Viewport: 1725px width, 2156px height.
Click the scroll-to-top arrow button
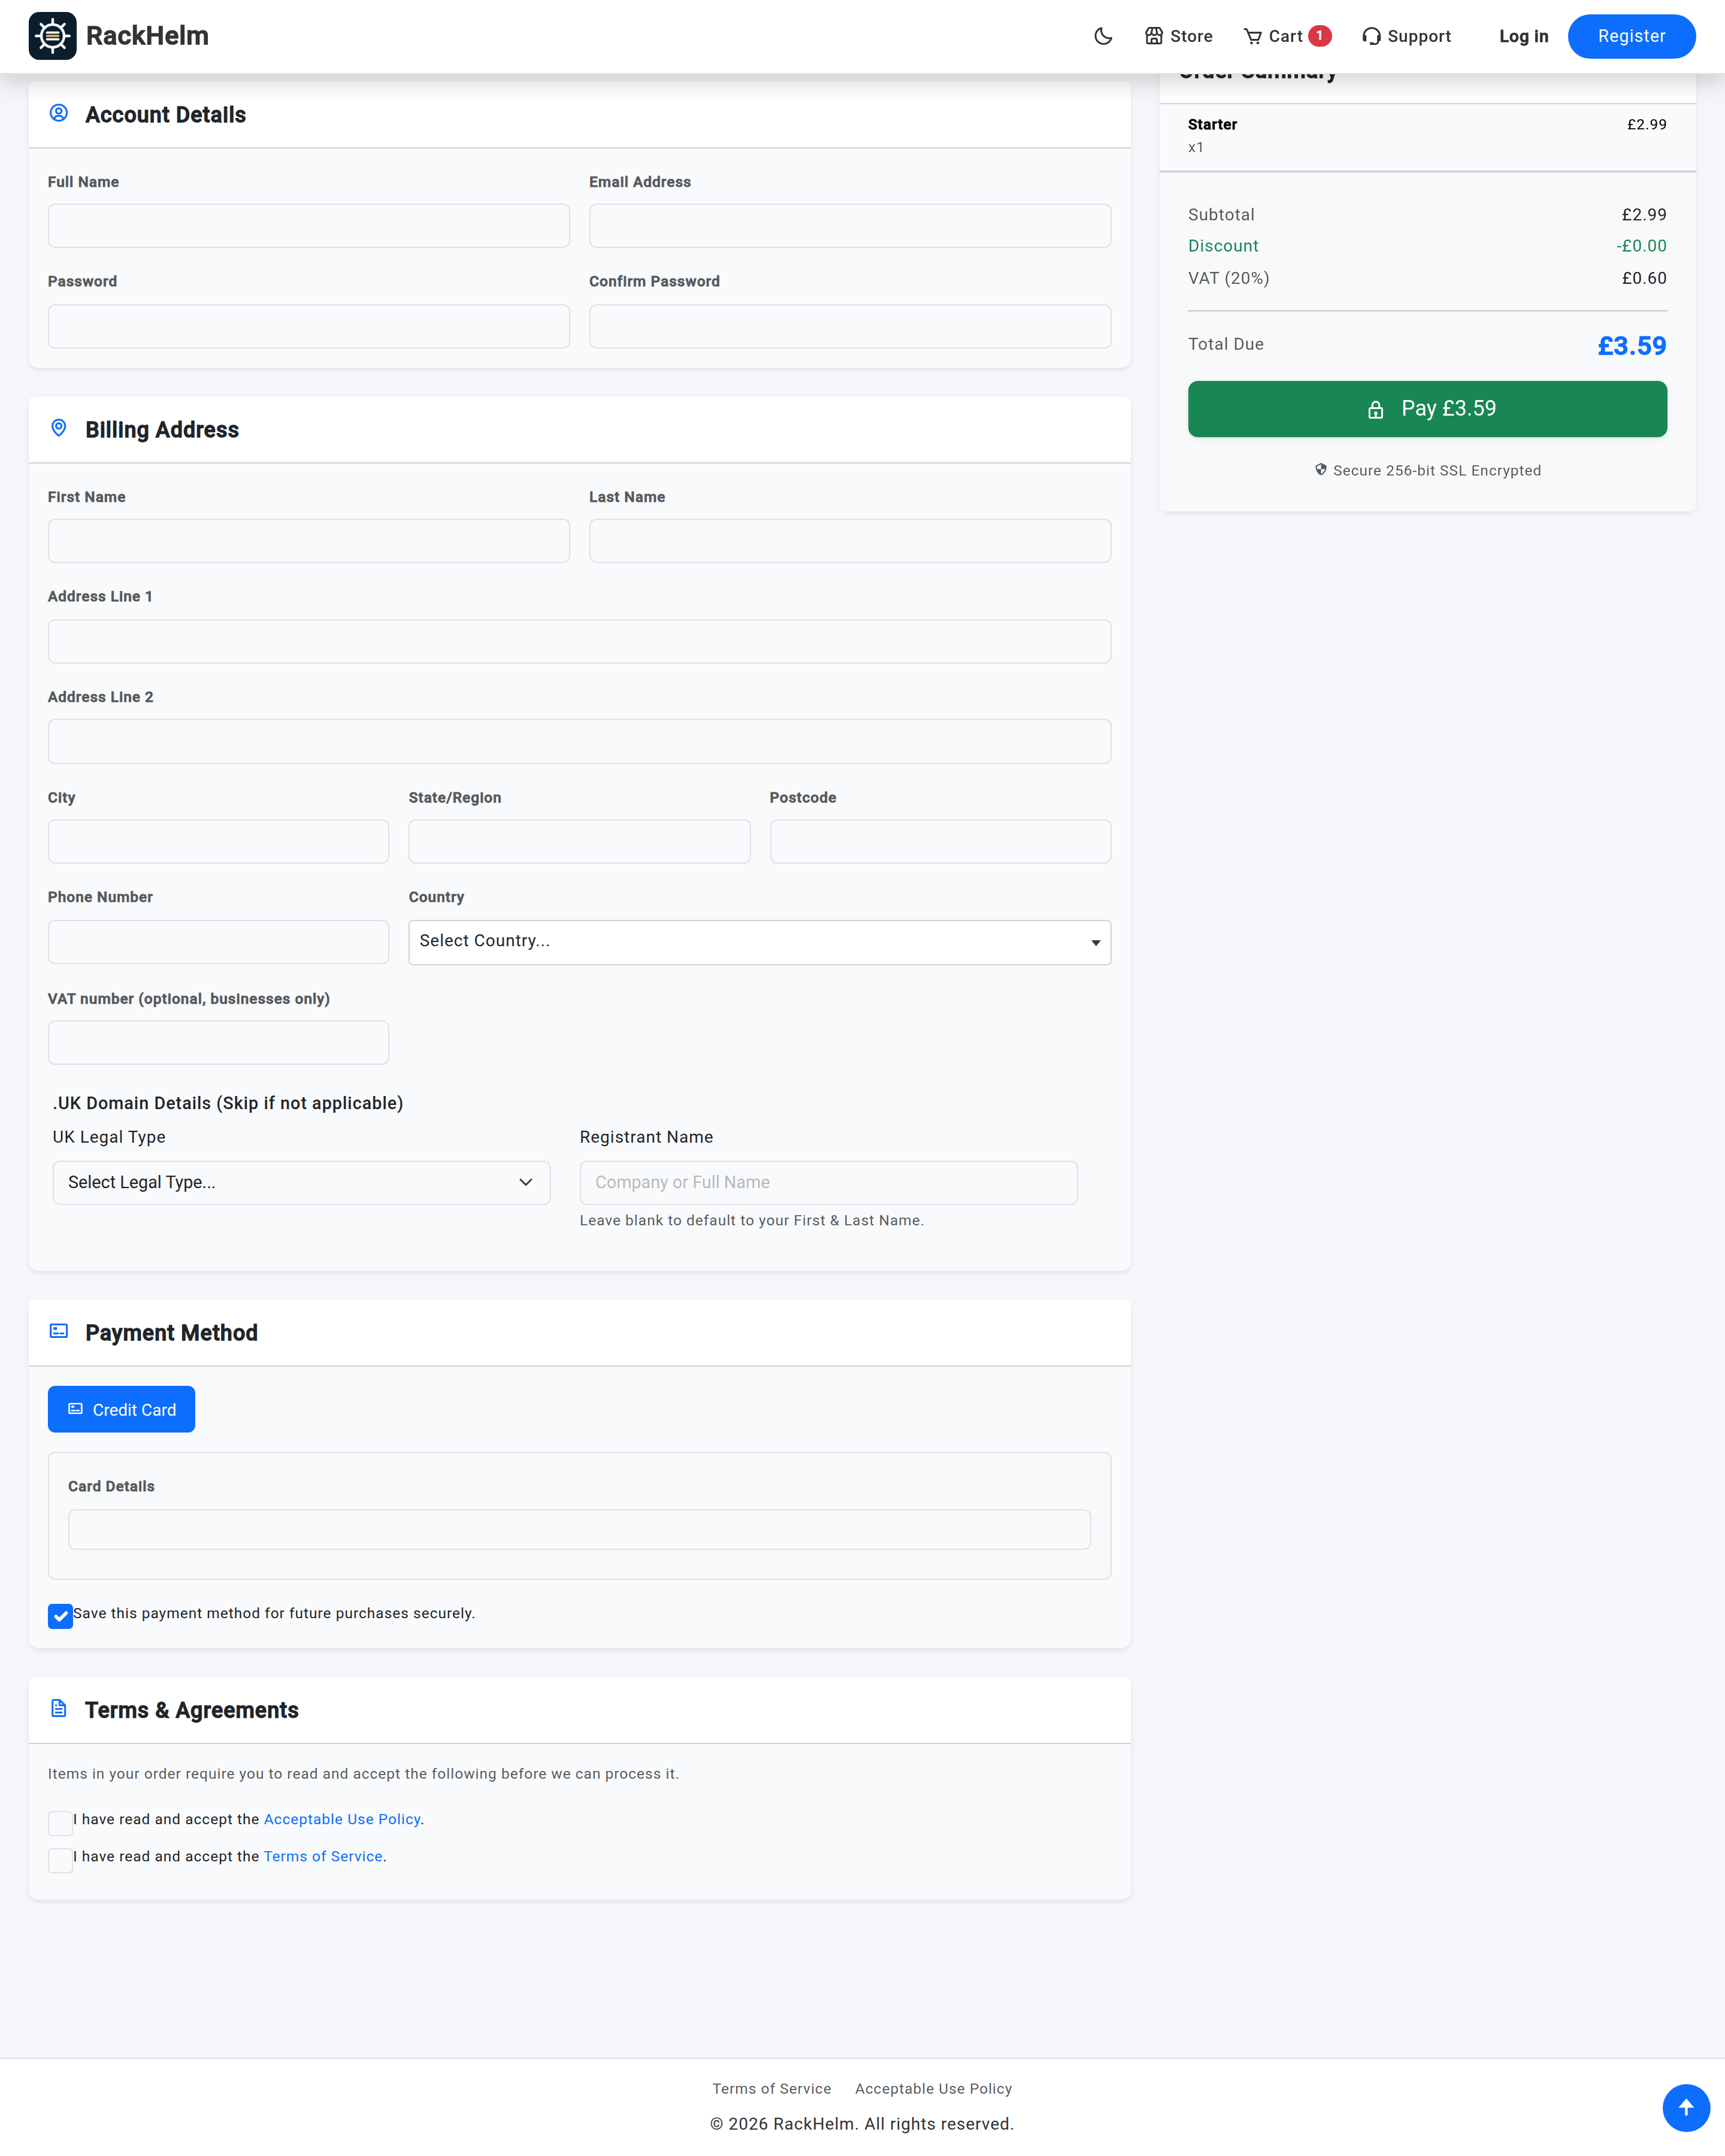click(x=1686, y=2108)
